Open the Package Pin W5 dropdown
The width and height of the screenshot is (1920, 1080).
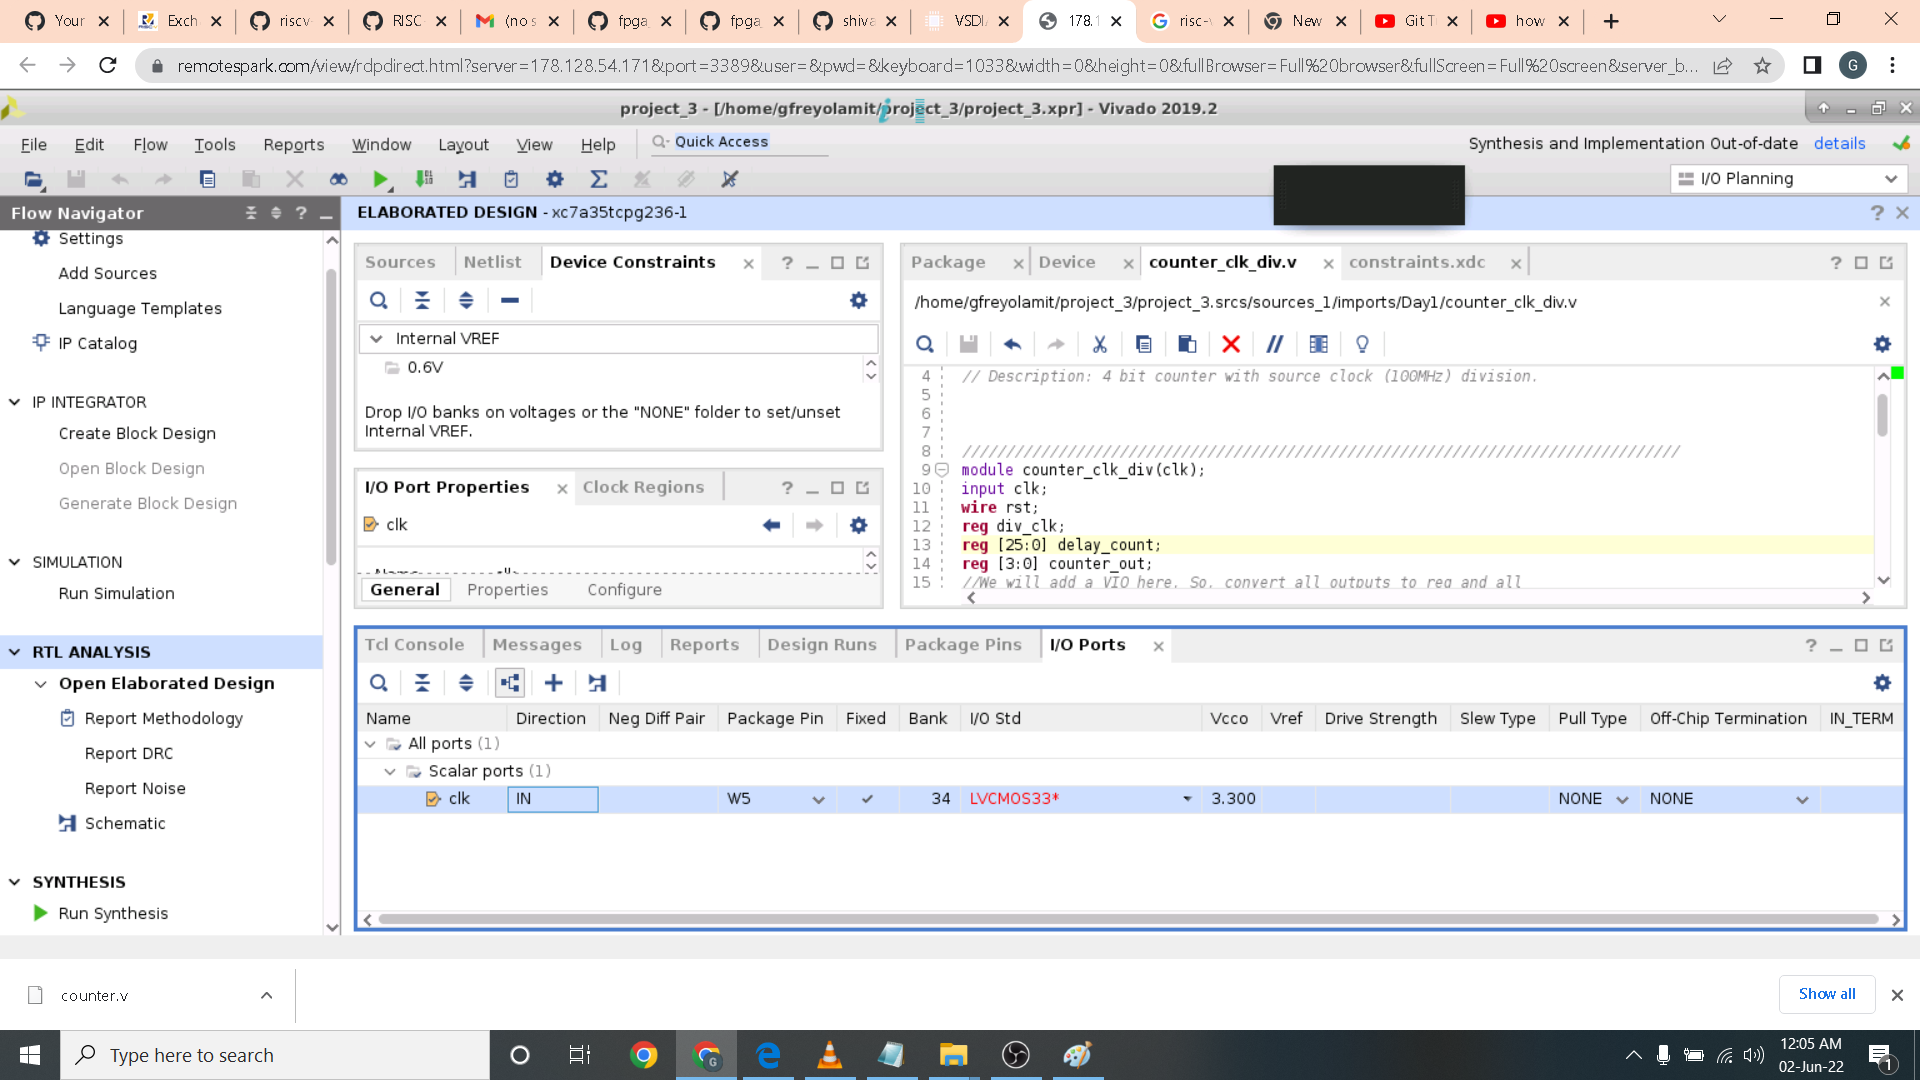coord(818,799)
